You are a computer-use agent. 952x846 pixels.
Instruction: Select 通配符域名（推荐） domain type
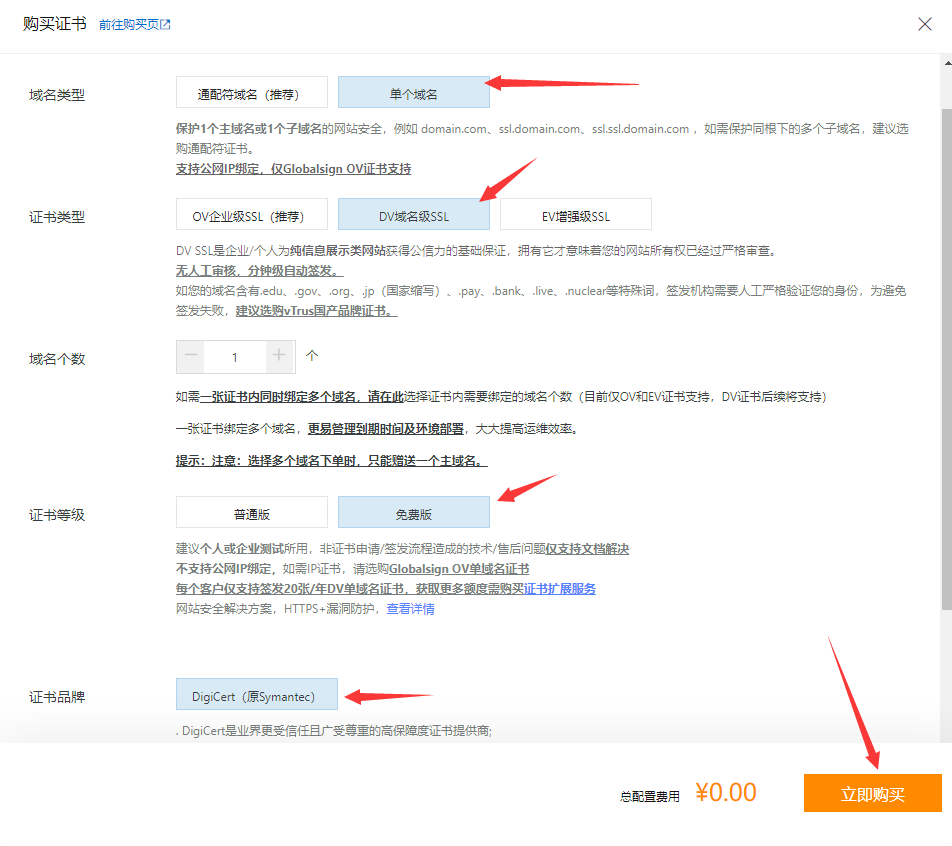point(251,93)
